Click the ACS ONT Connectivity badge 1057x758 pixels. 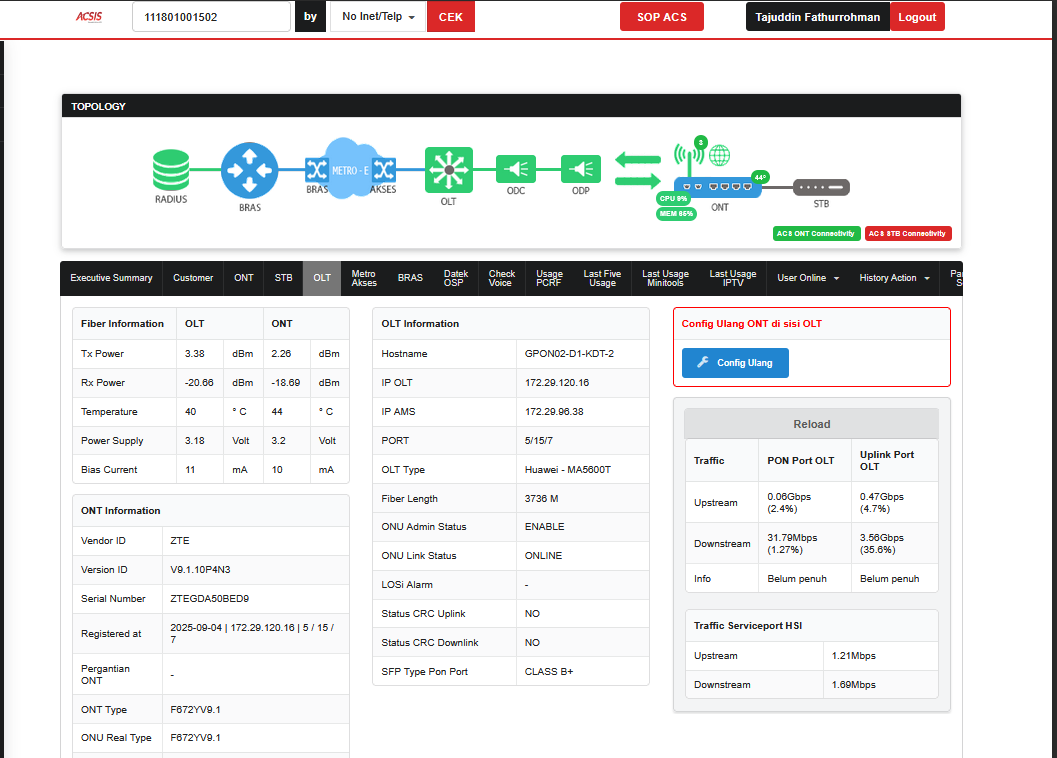(x=816, y=233)
